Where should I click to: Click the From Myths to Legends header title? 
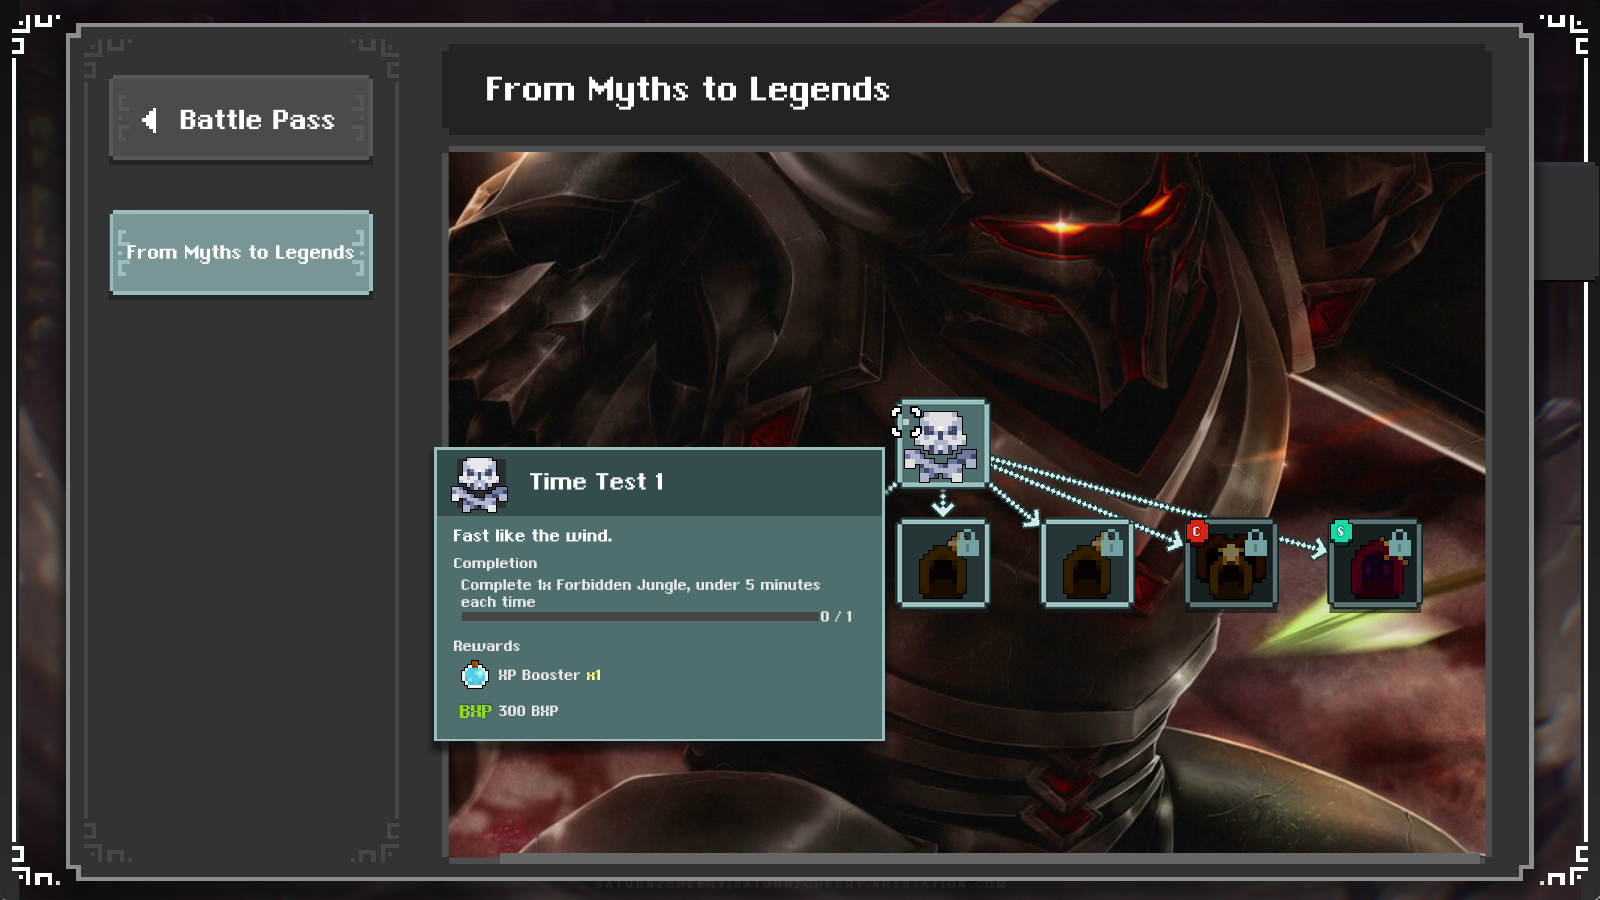coord(687,90)
